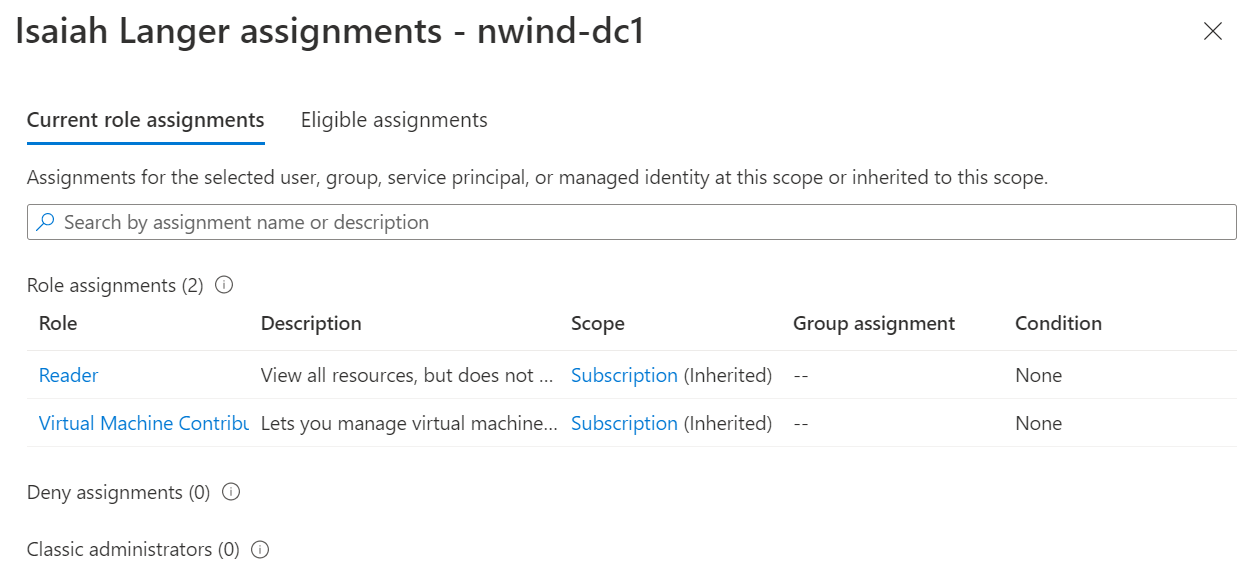
Task: Click the search magnifier icon
Action: pyautogui.click(x=45, y=222)
